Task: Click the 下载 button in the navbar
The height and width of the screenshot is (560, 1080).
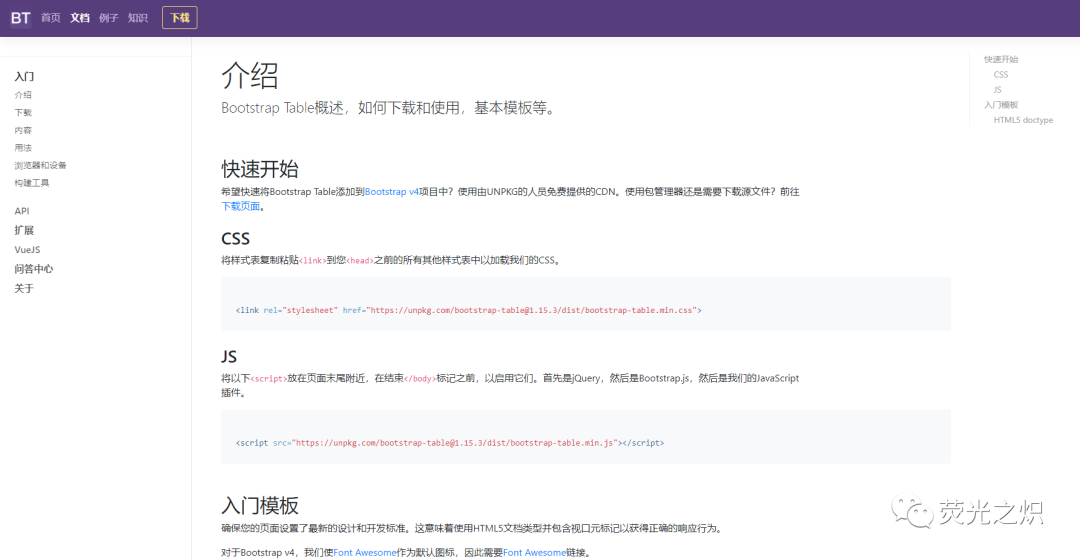Action: pos(180,18)
